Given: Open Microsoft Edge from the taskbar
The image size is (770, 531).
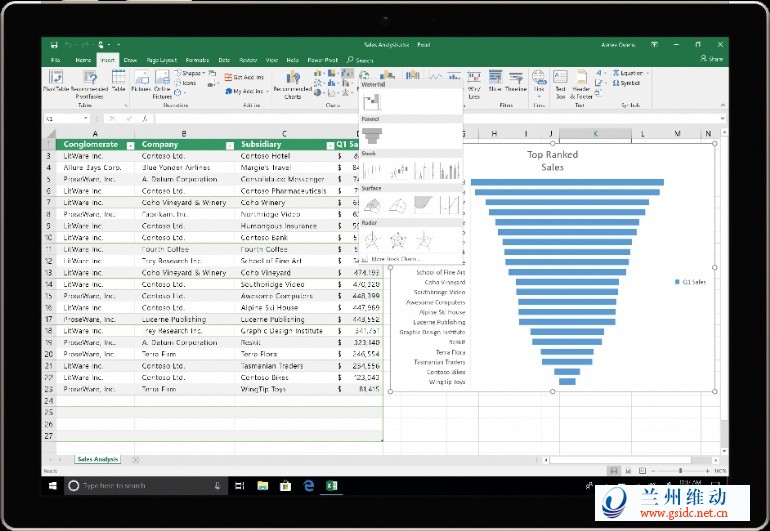Looking at the screenshot, I should (x=309, y=486).
